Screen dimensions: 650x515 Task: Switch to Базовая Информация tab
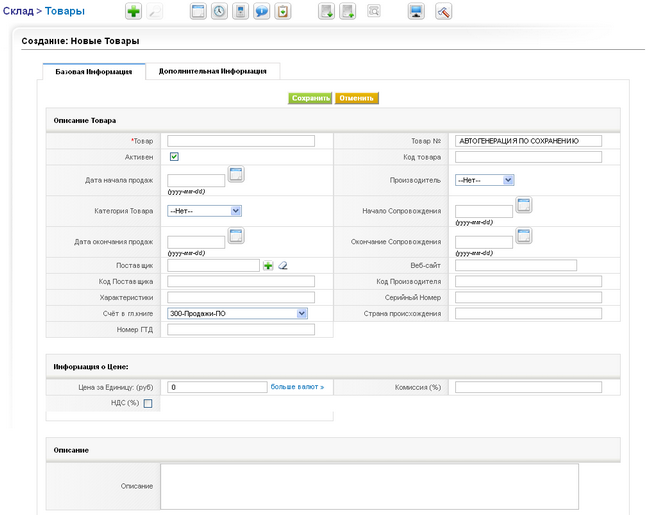tap(94, 71)
